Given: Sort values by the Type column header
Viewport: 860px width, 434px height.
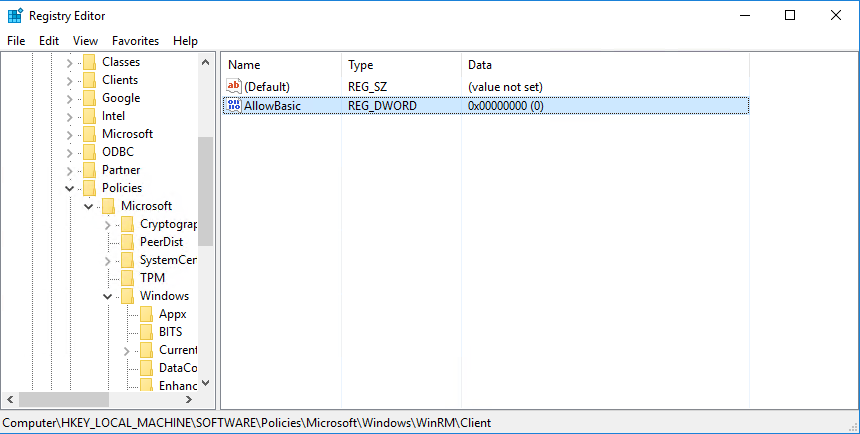Looking at the screenshot, I should [x=400, y=65].
